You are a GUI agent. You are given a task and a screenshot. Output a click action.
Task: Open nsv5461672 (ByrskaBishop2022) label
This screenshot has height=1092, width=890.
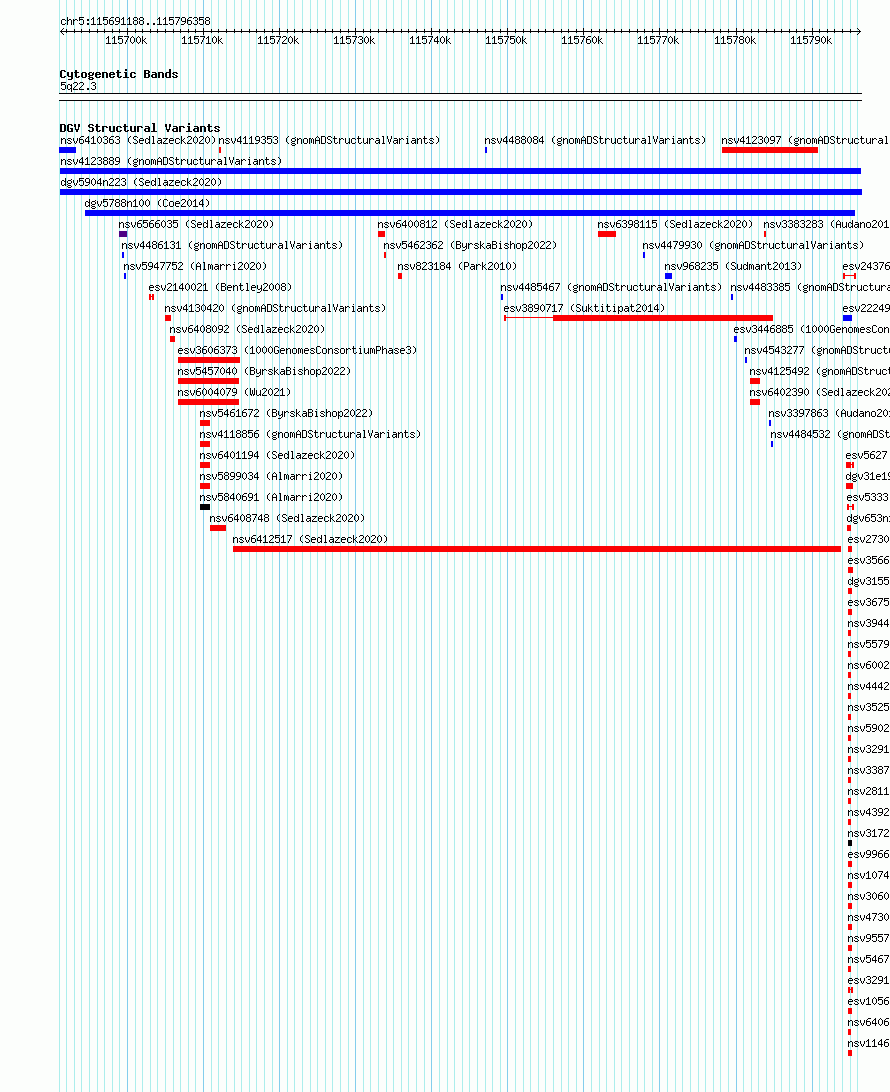(x=286, y=413)
